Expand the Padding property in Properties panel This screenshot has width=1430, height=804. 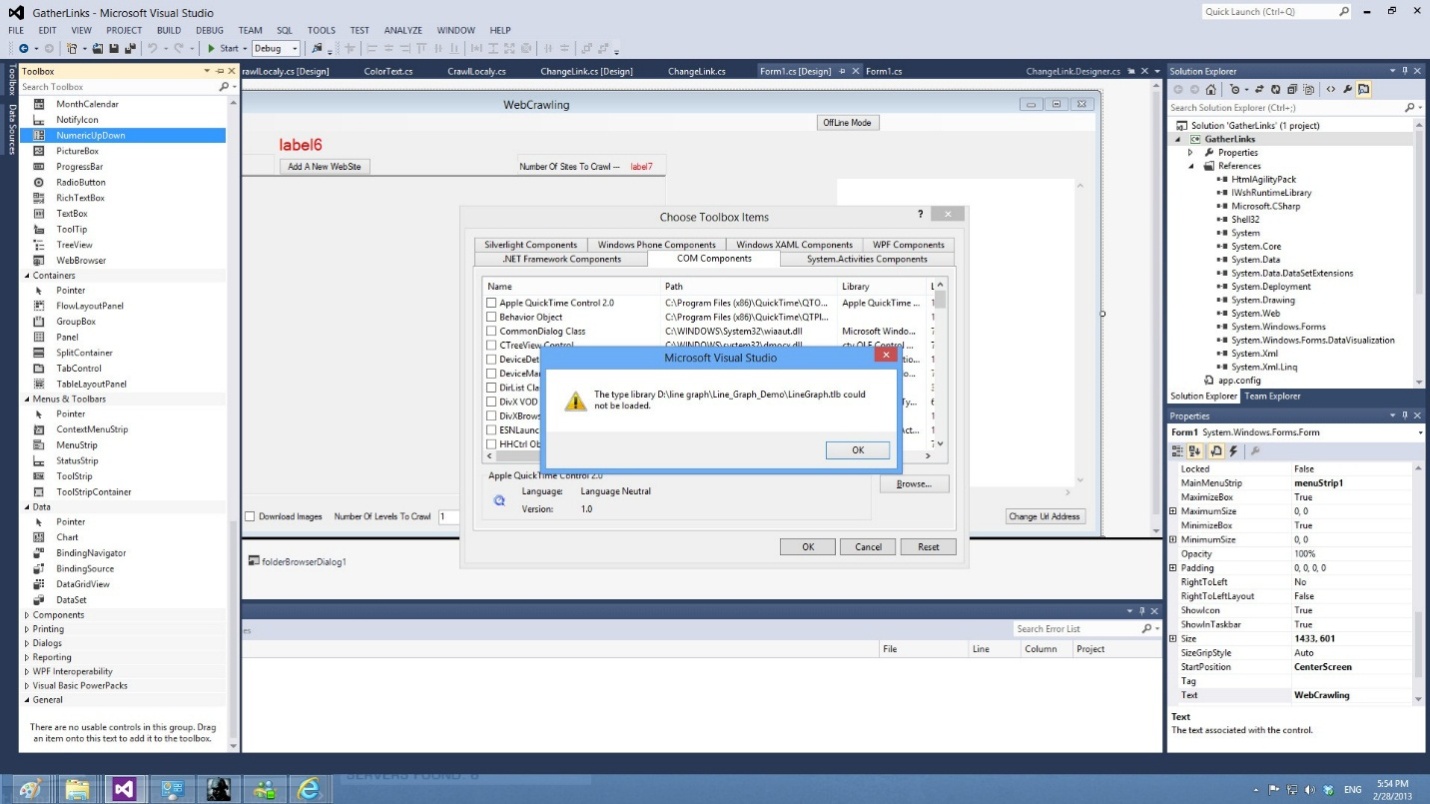tap(1173, 568)
